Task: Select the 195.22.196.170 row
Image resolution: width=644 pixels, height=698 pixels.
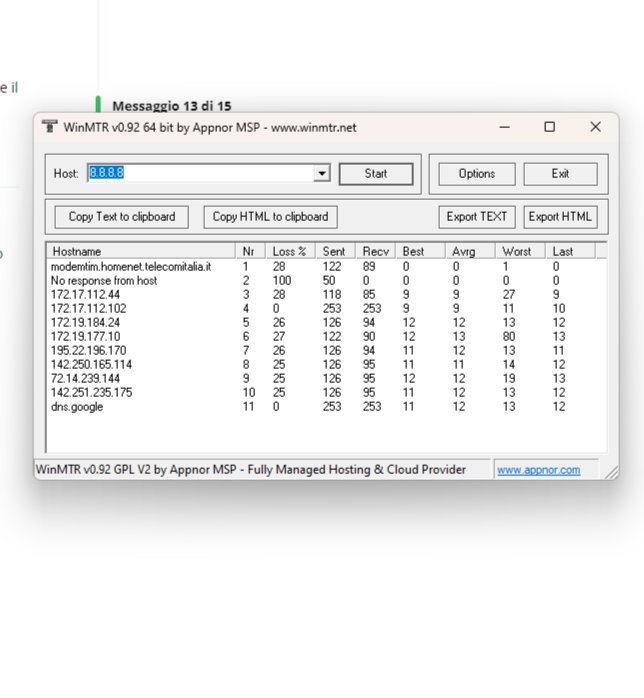Action: click(x=326, y=351)
